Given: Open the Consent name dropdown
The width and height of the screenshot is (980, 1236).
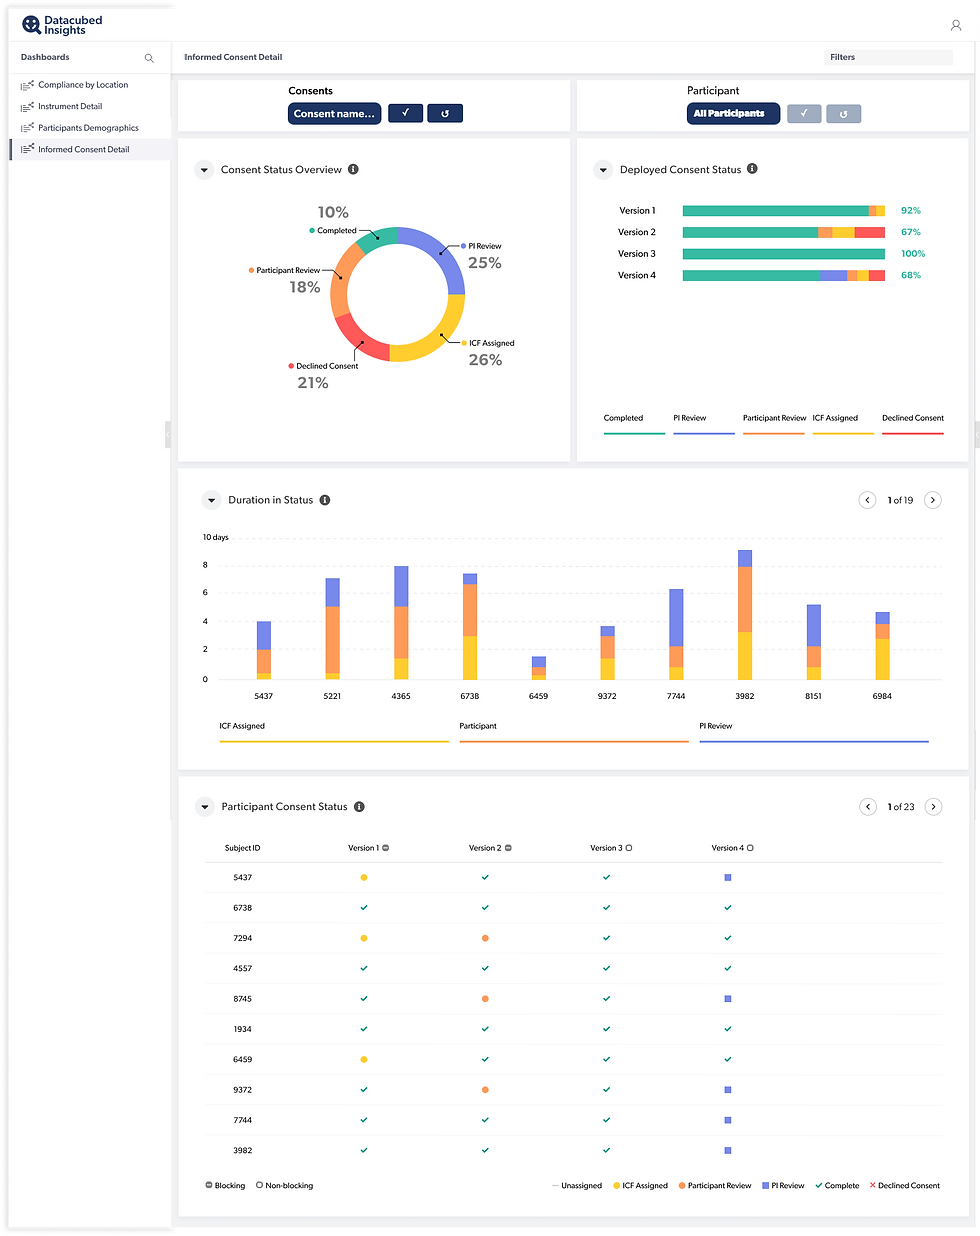Looking at the screenshot, I should 334,113.
